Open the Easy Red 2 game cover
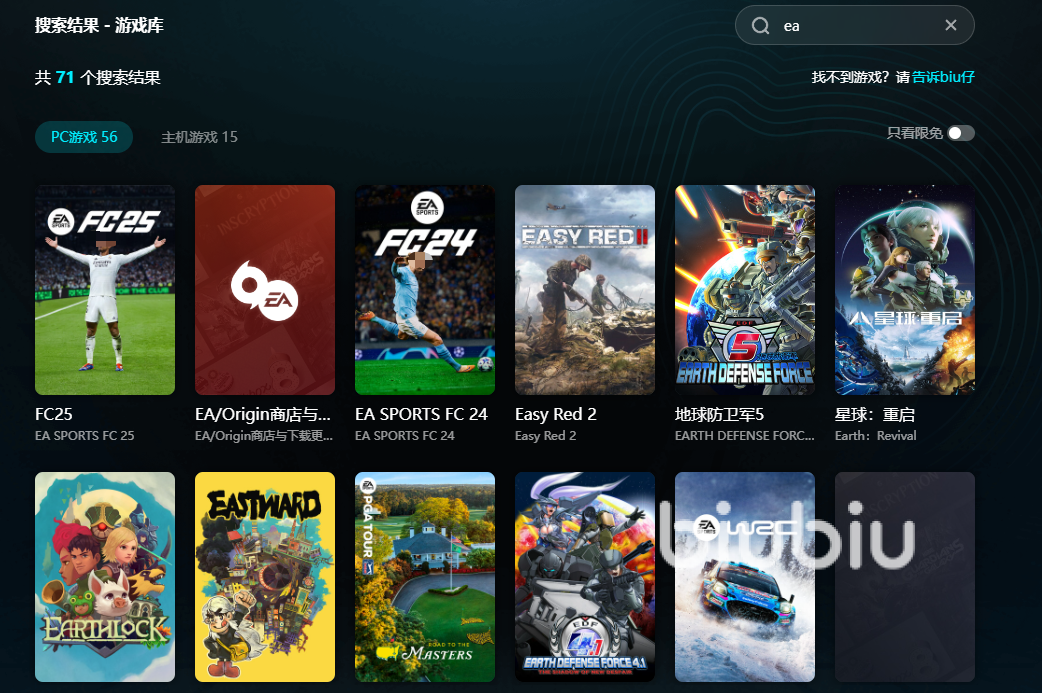 (585, 290)
